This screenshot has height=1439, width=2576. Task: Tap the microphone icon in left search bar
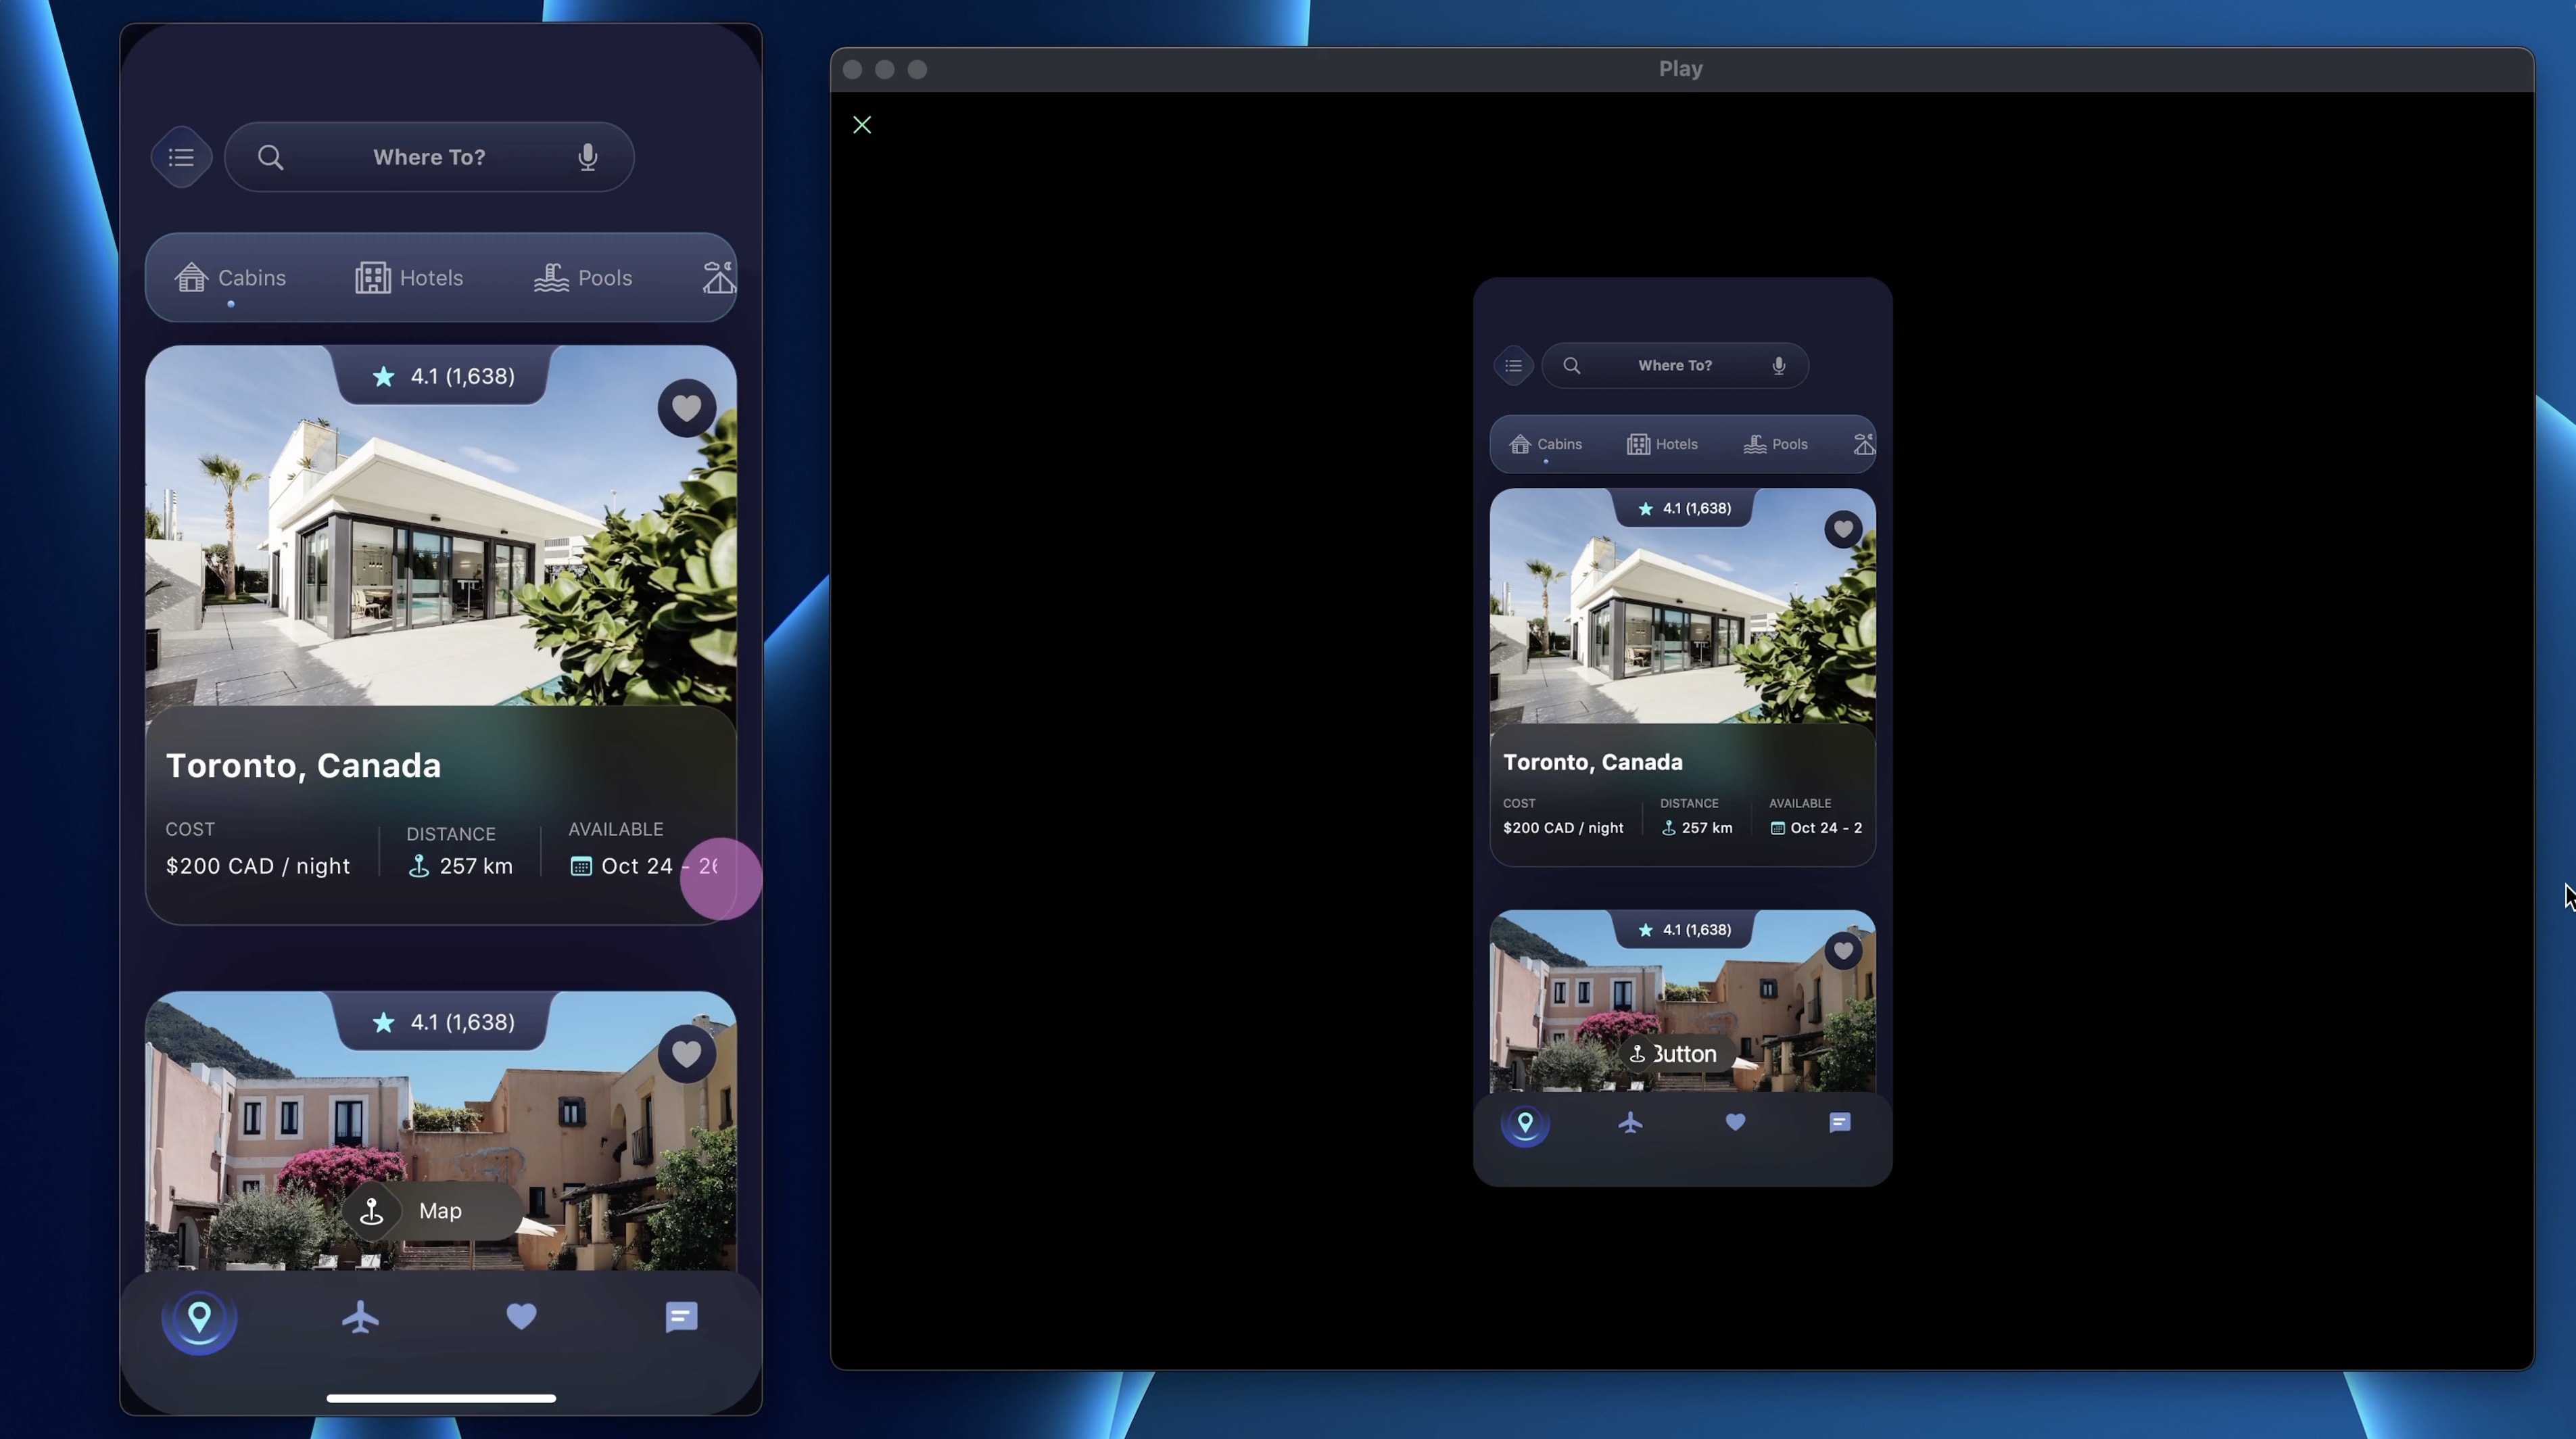(588, 157)
